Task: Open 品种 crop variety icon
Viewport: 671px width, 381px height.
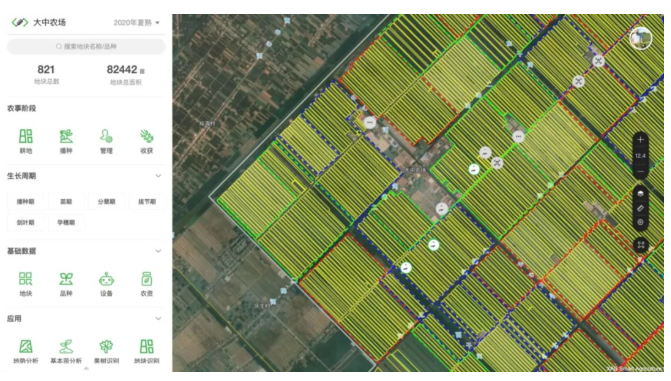Action: pos(66,279)
